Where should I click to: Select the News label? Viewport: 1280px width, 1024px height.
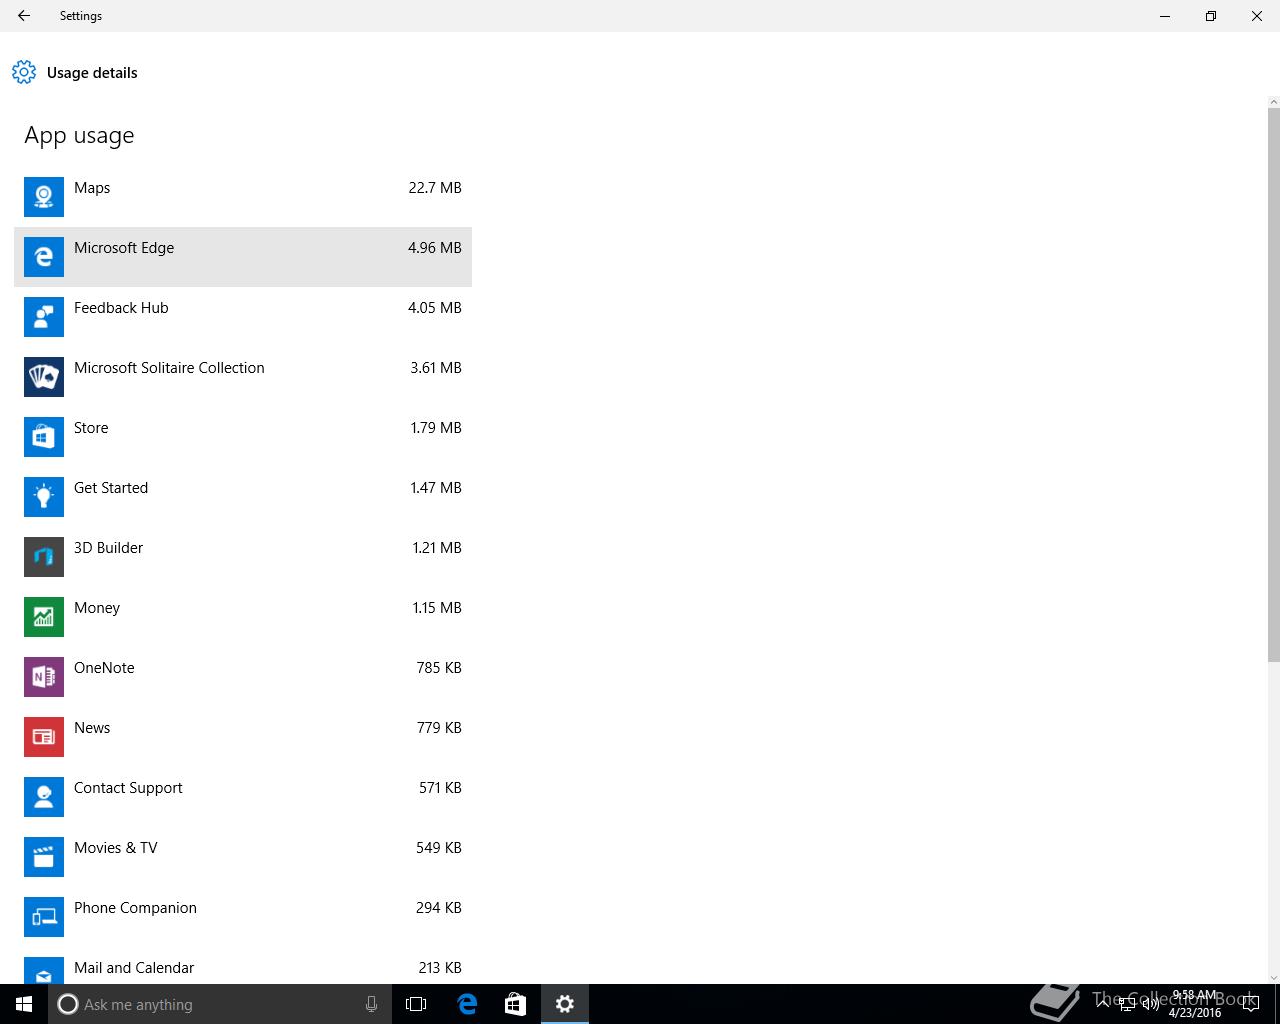(x=92, y=728)
